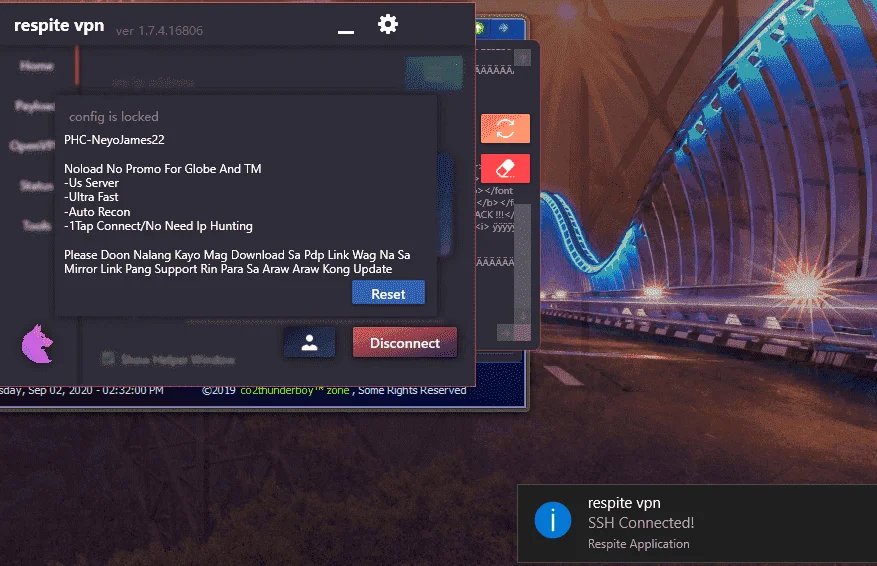Click the 'ver 1.7.4.16806' version label
The height and width of the screenshot is (566, 877).
point(159,31)
